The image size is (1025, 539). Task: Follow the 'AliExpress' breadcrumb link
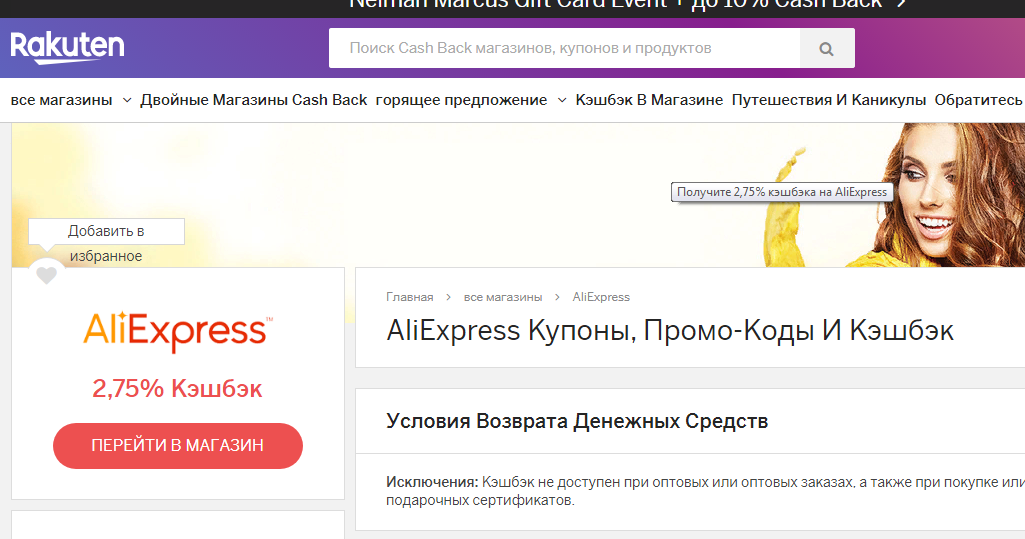pyautogui.click(x=601, y=297)
